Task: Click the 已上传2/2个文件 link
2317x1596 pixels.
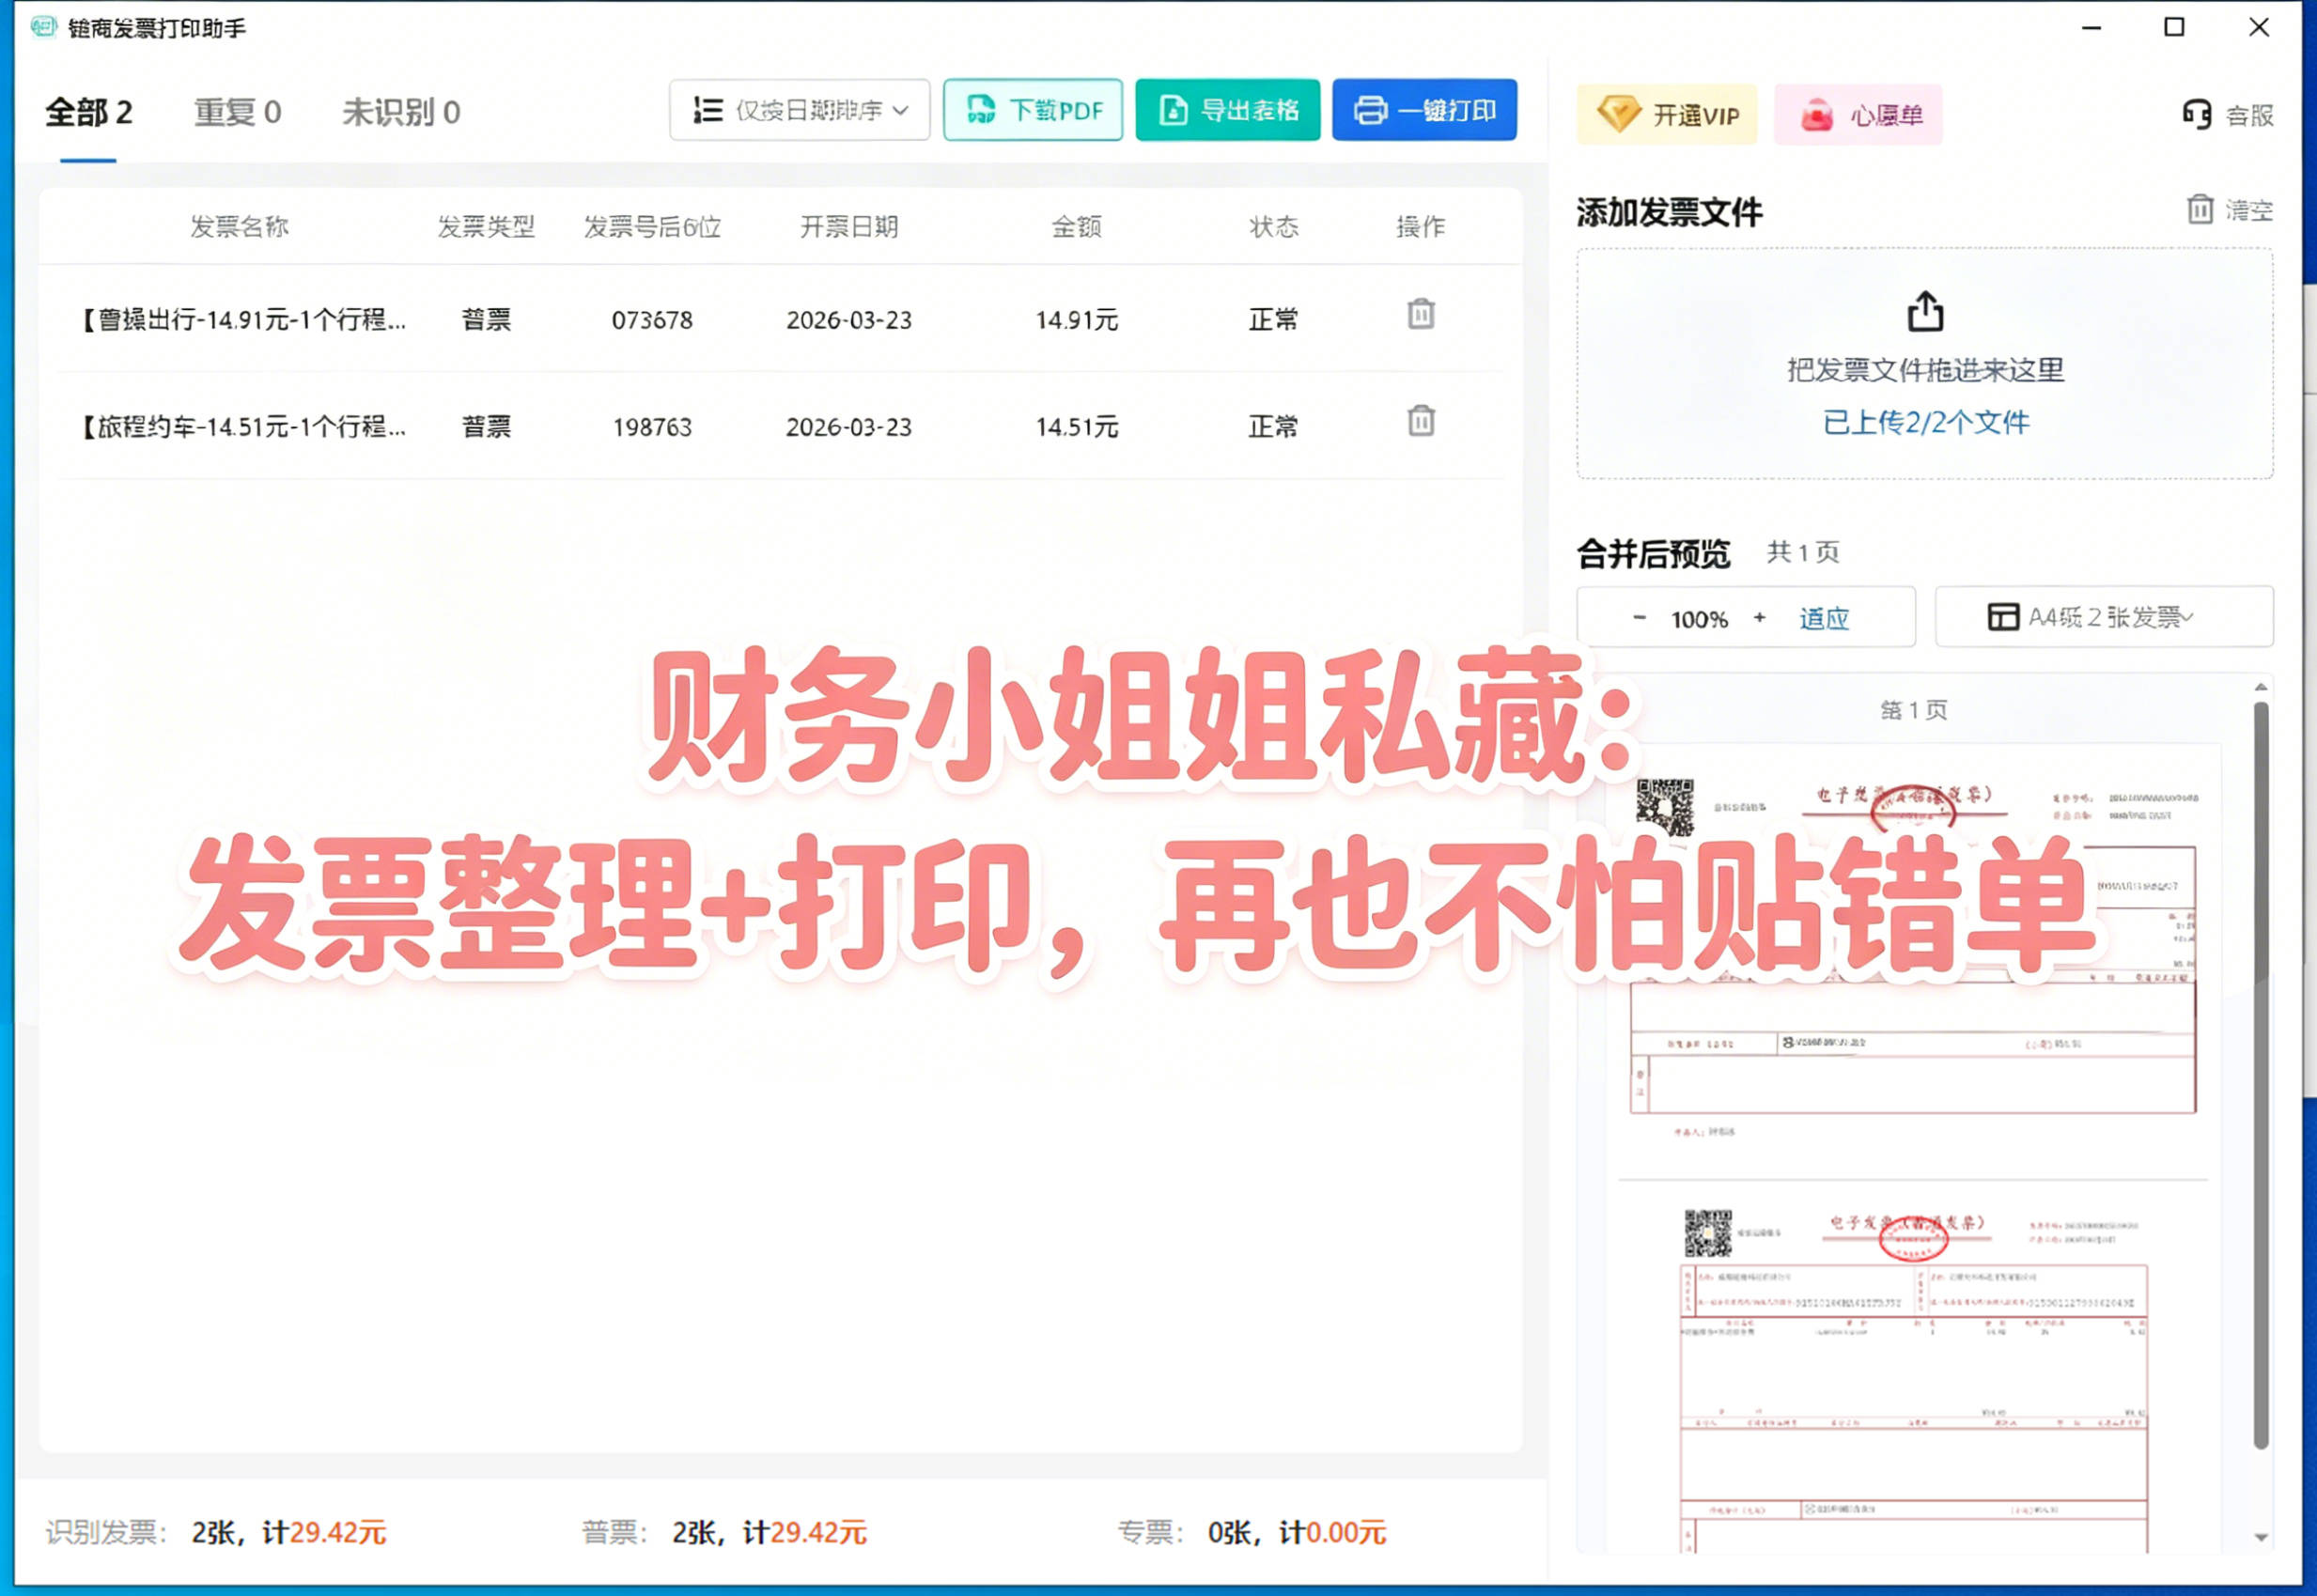Action: (1926, 423)
